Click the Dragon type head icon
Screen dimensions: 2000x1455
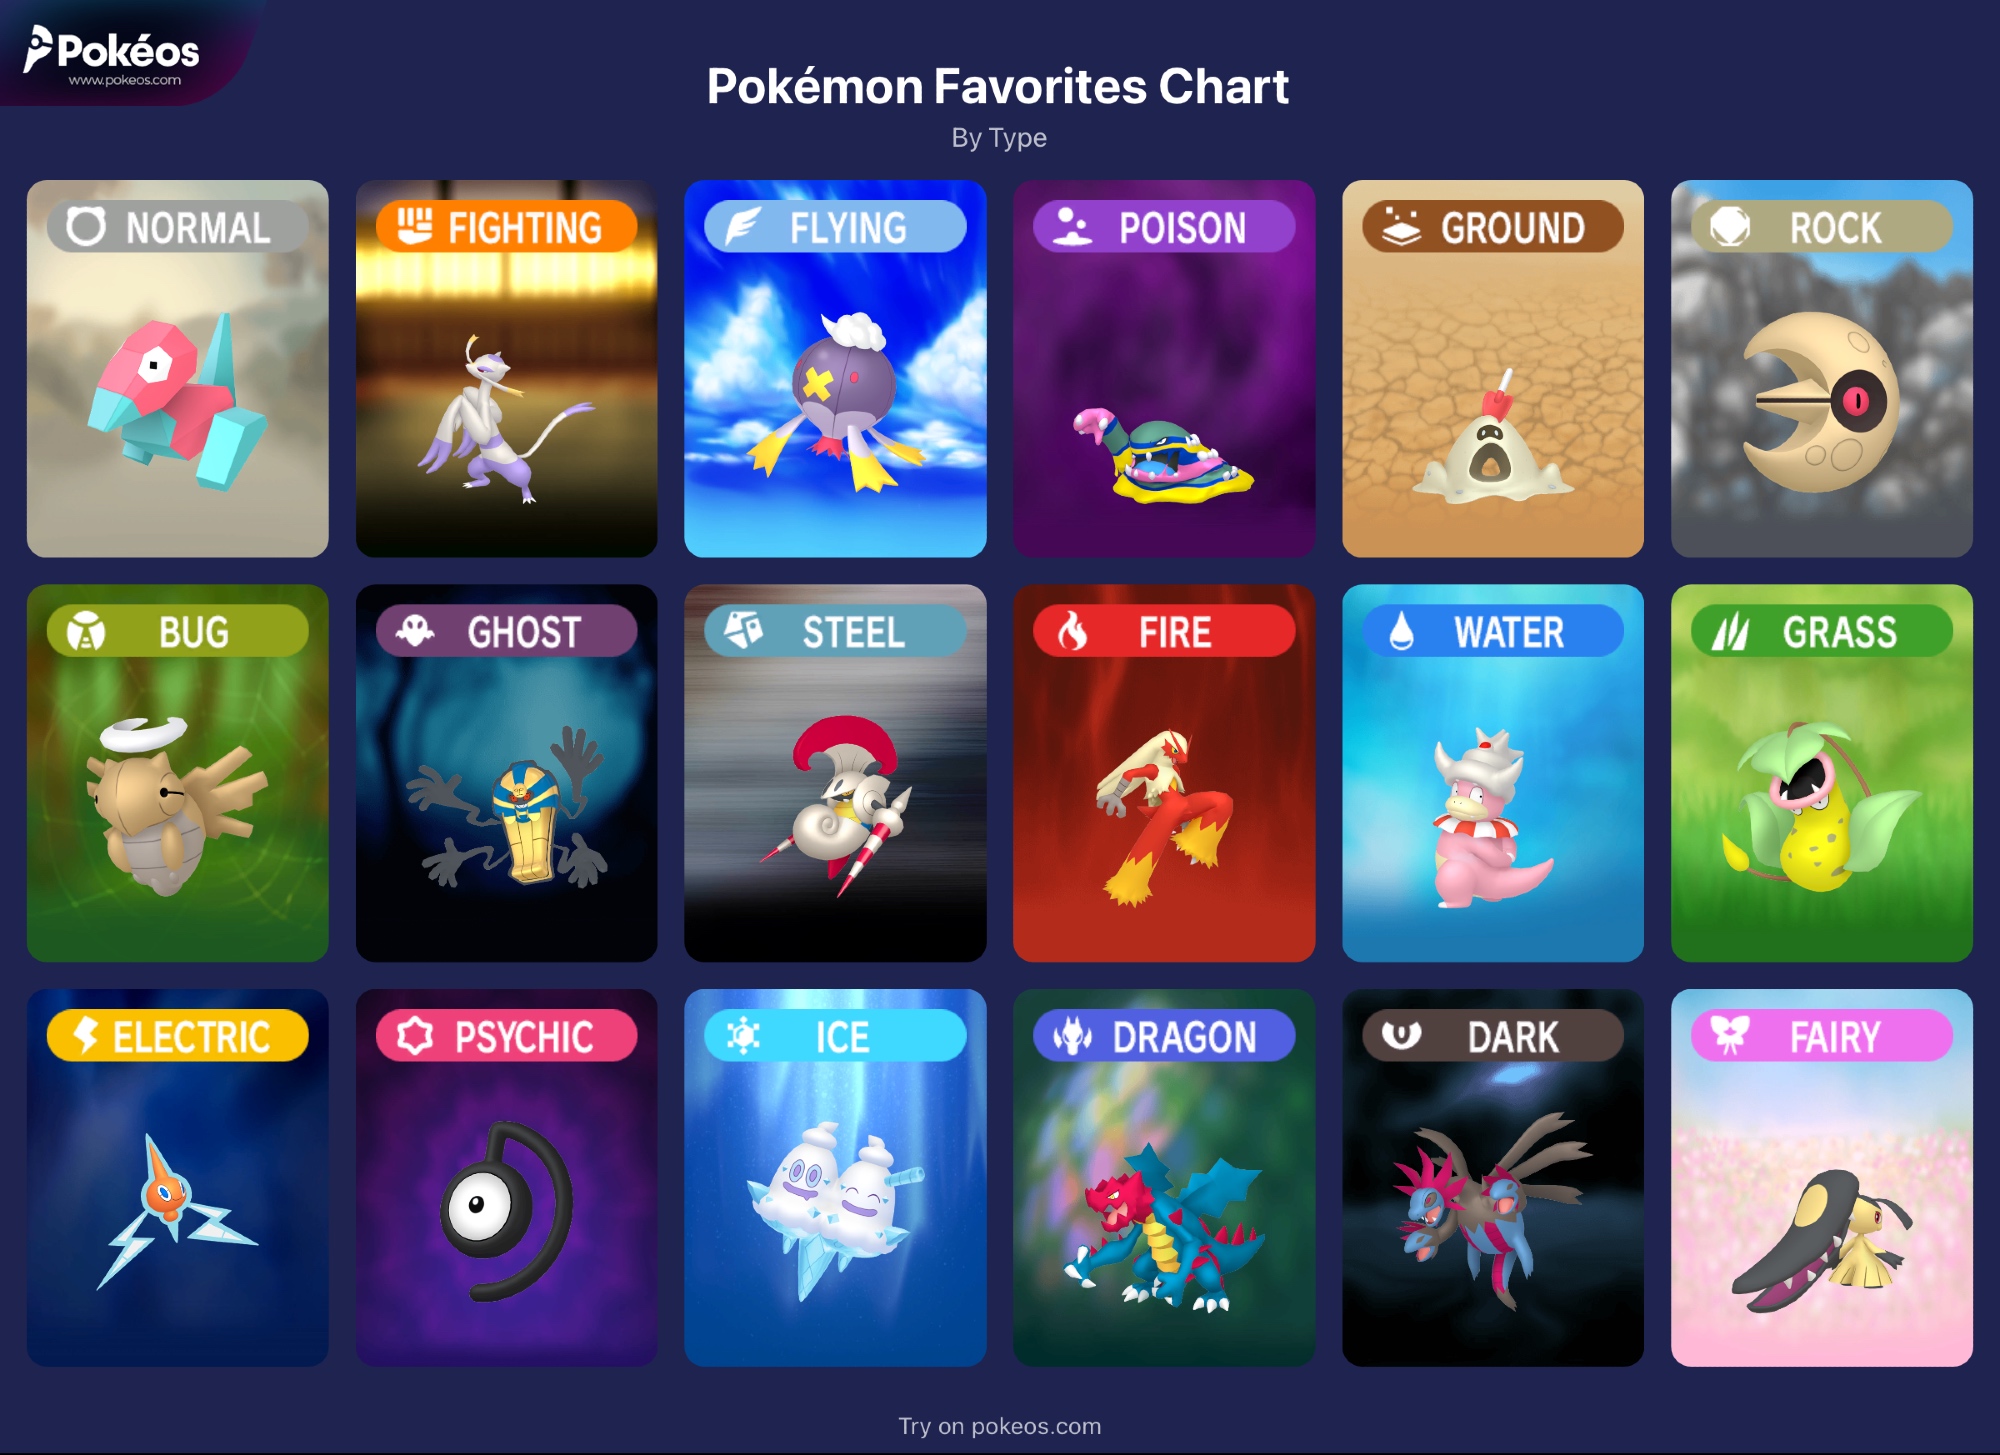[1072, 1036]
